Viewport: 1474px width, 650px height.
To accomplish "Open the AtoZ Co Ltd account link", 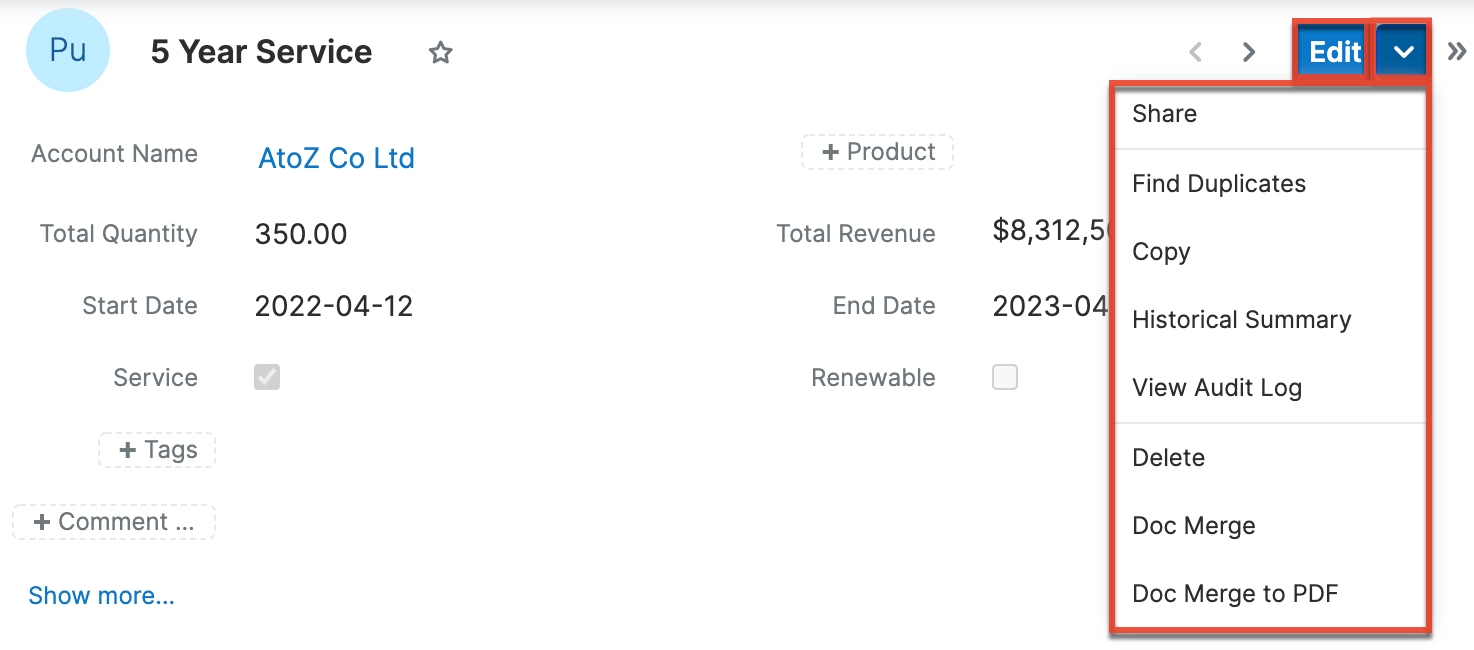I will pyautogui.click(x=336, y=157).
